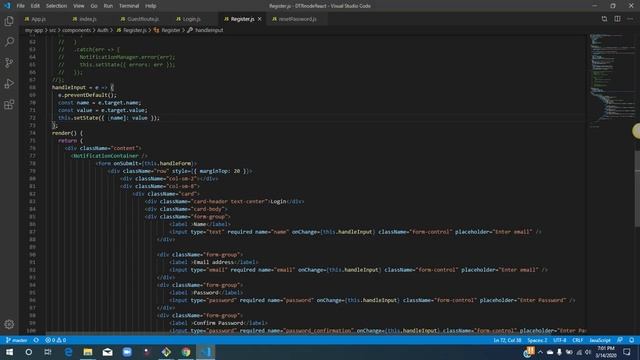Image resolution: width=640 pixels, height=360 pixels.
Task: Close the Register.js tab
Action: [x=260, y=19]
